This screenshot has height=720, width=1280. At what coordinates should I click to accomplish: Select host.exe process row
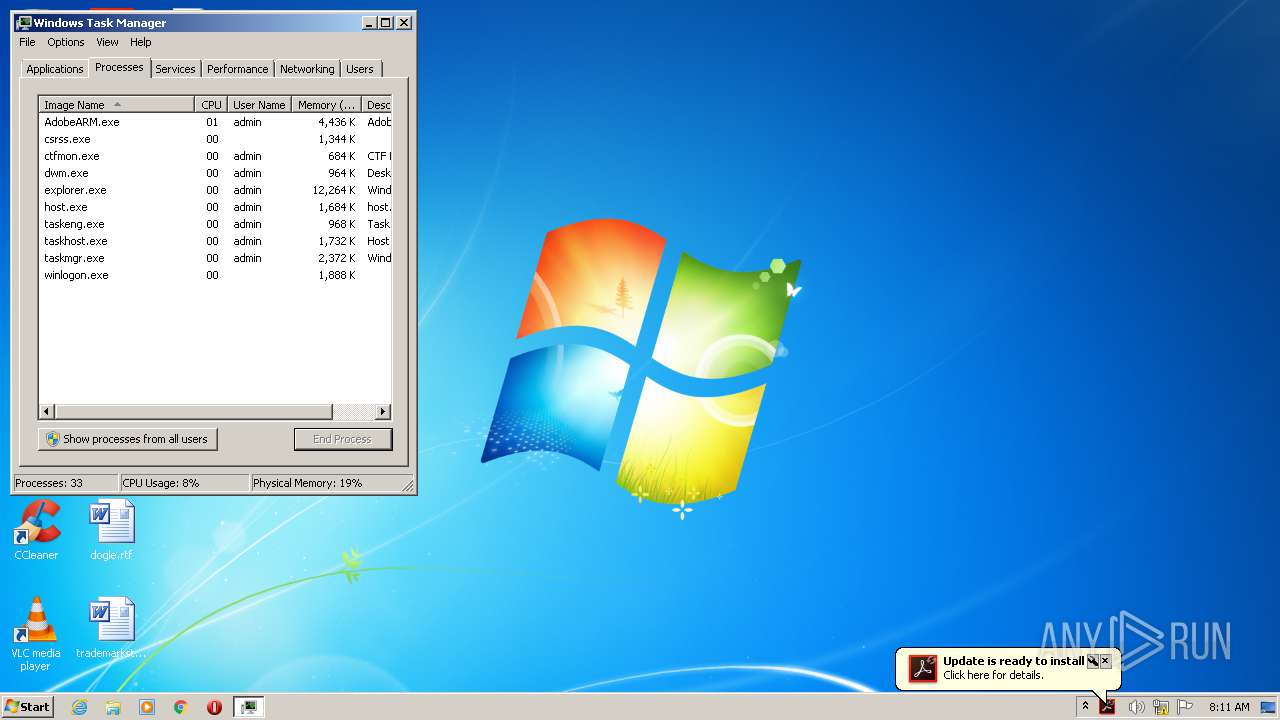point(215,207)
